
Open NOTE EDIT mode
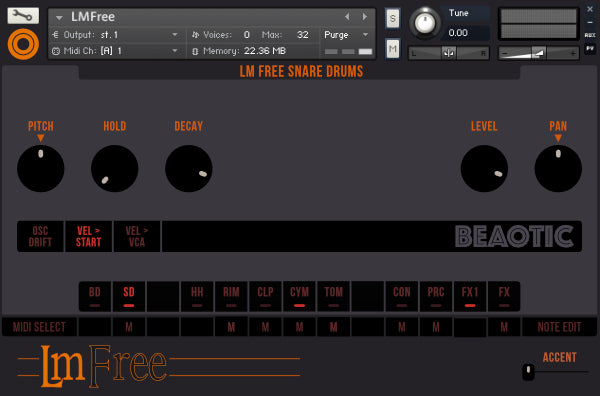559,327
